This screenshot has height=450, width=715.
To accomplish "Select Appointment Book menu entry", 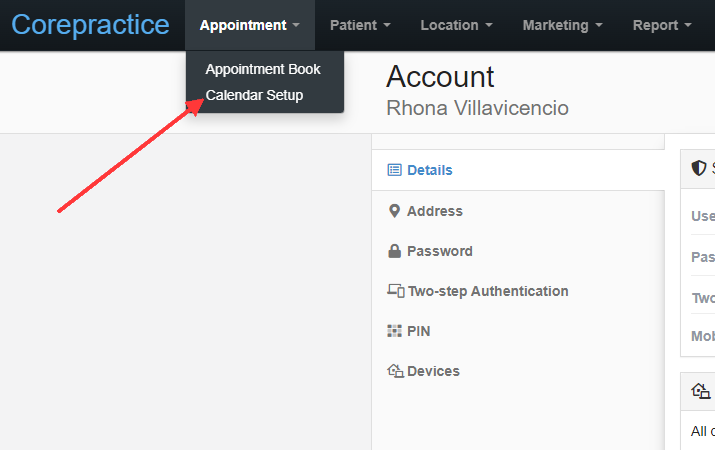I will coord(263,69).
